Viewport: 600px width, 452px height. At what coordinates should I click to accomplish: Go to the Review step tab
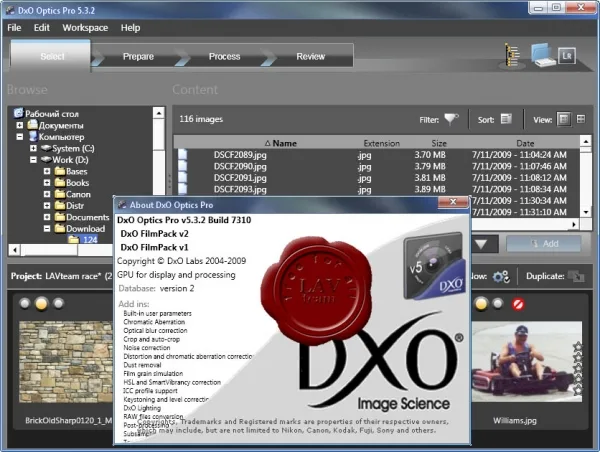coord(310,56)
